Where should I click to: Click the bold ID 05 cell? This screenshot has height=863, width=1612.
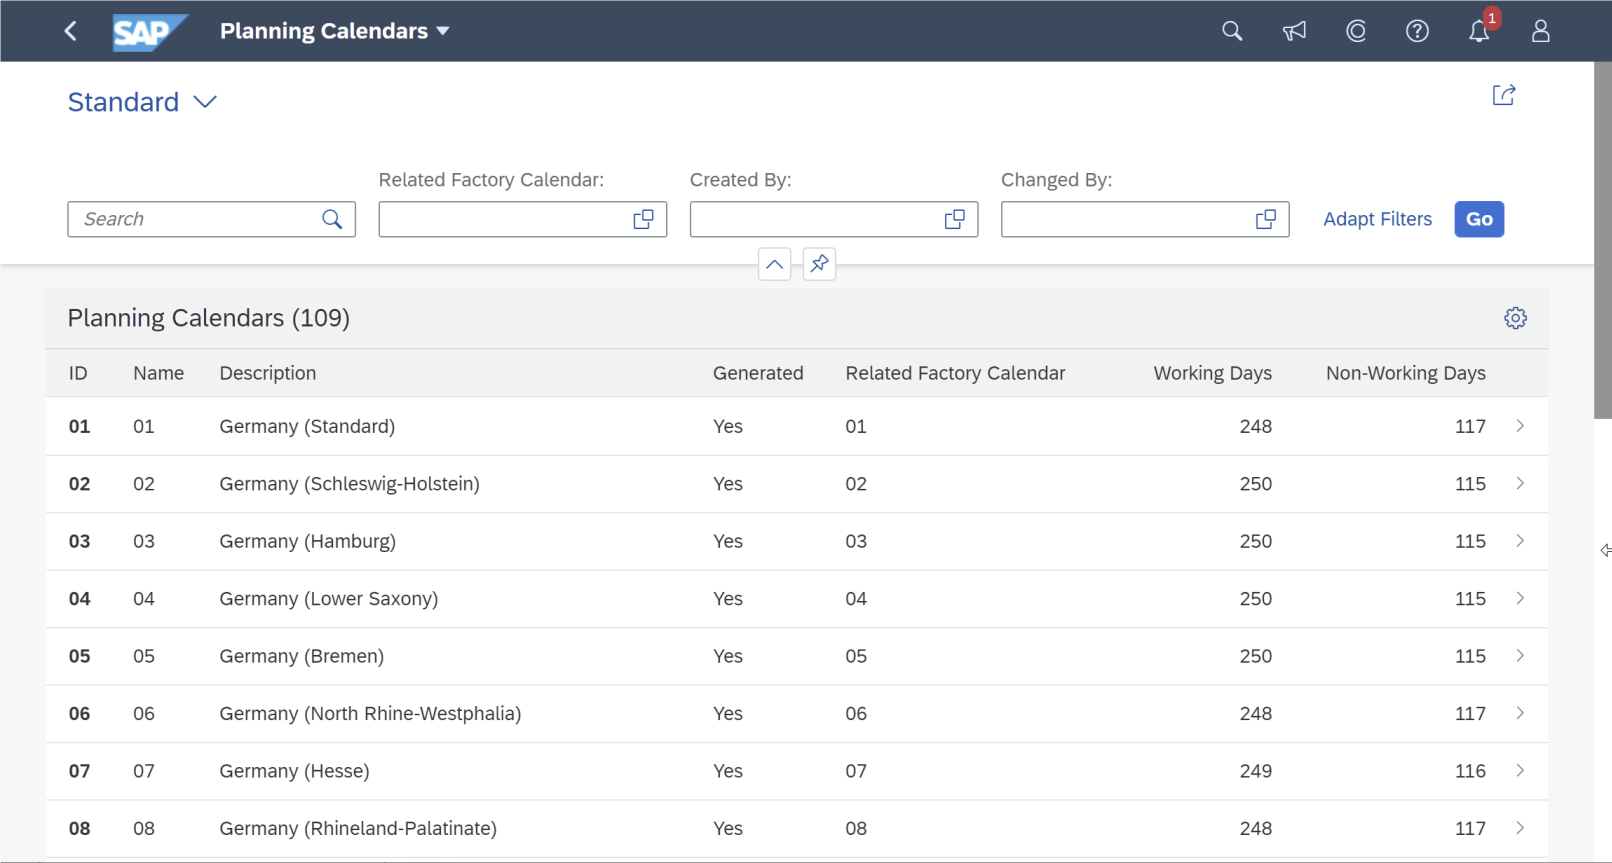(79, 656)
